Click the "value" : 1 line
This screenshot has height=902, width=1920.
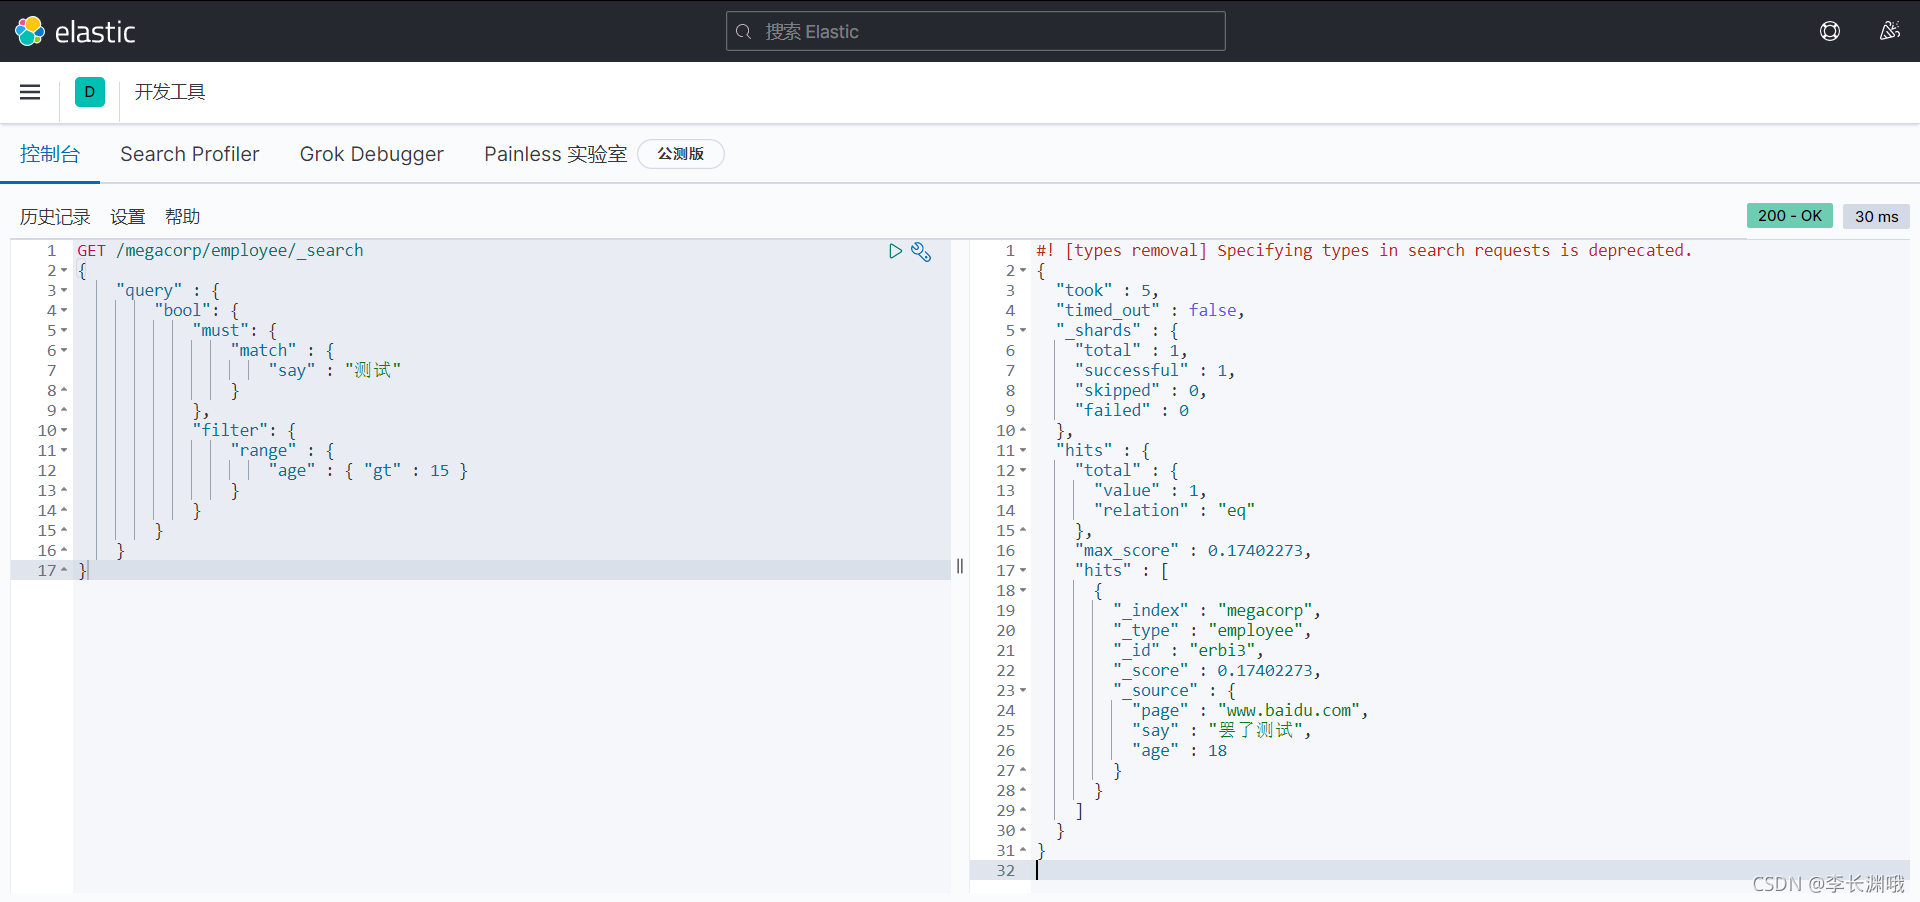point(1150,491)
